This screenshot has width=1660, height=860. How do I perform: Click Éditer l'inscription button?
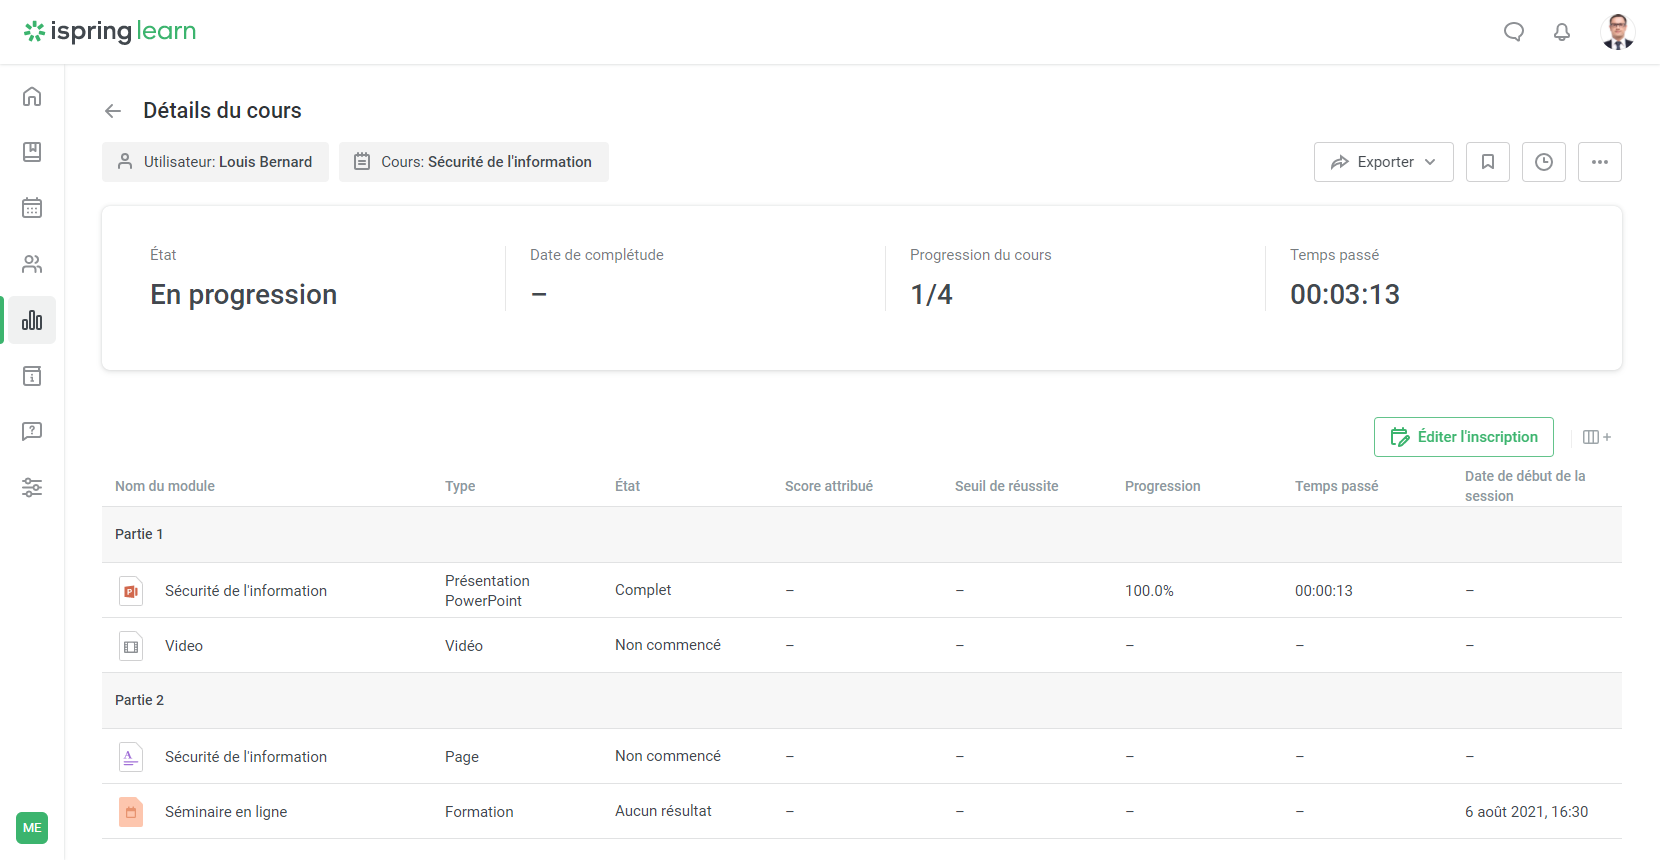[x=1463, y=437]
